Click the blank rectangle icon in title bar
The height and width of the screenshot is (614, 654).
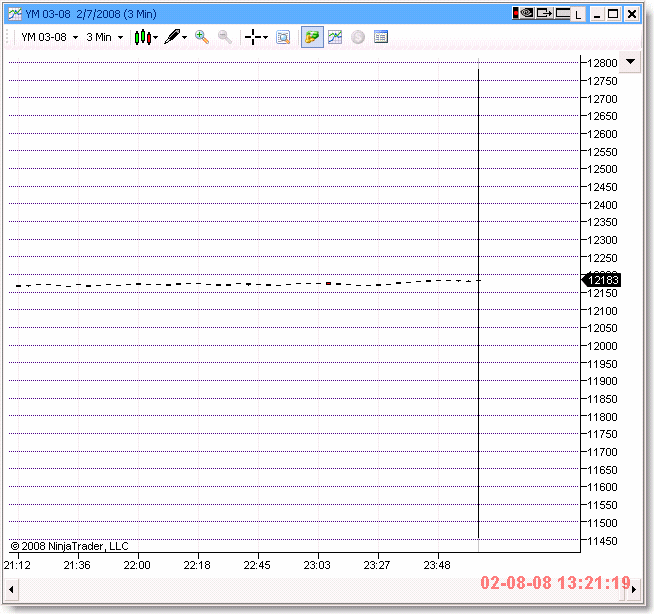click(563, 13)
